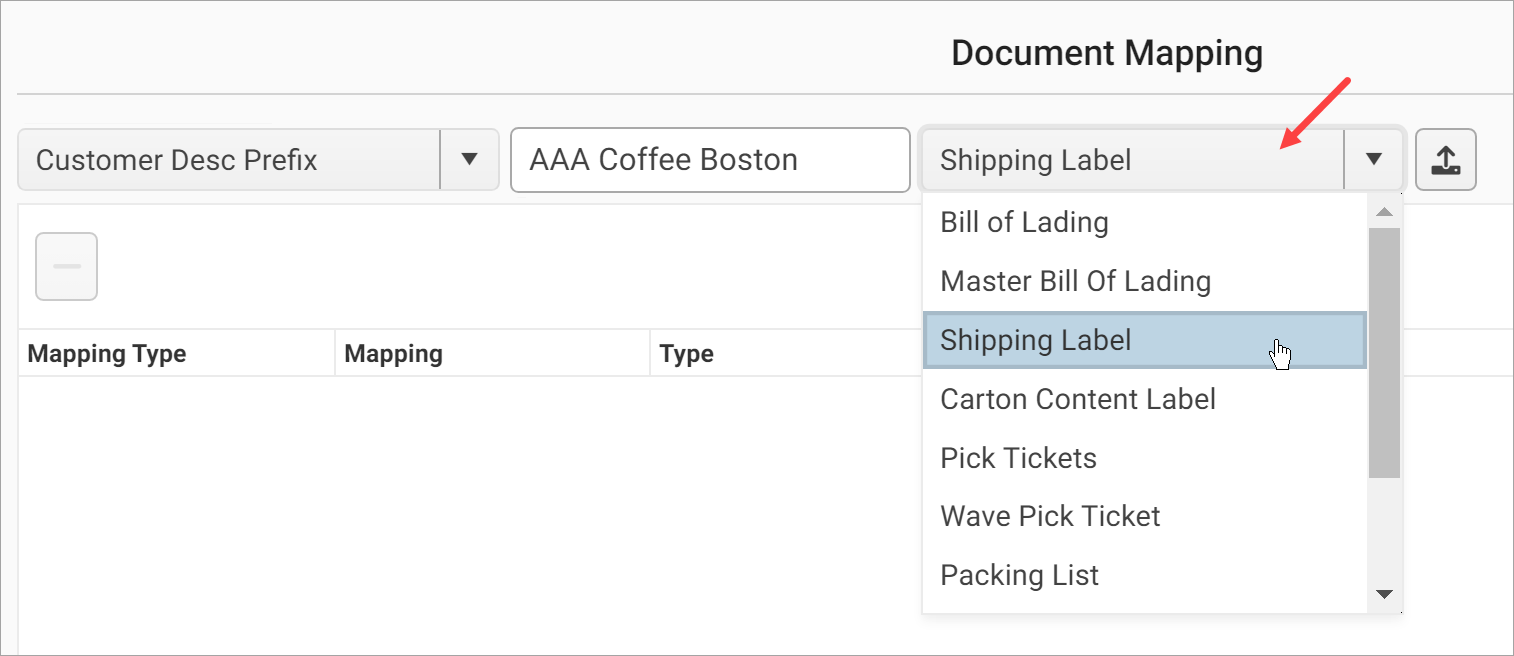Select Bill of Lading from the list

click(x=1023, y=222)
